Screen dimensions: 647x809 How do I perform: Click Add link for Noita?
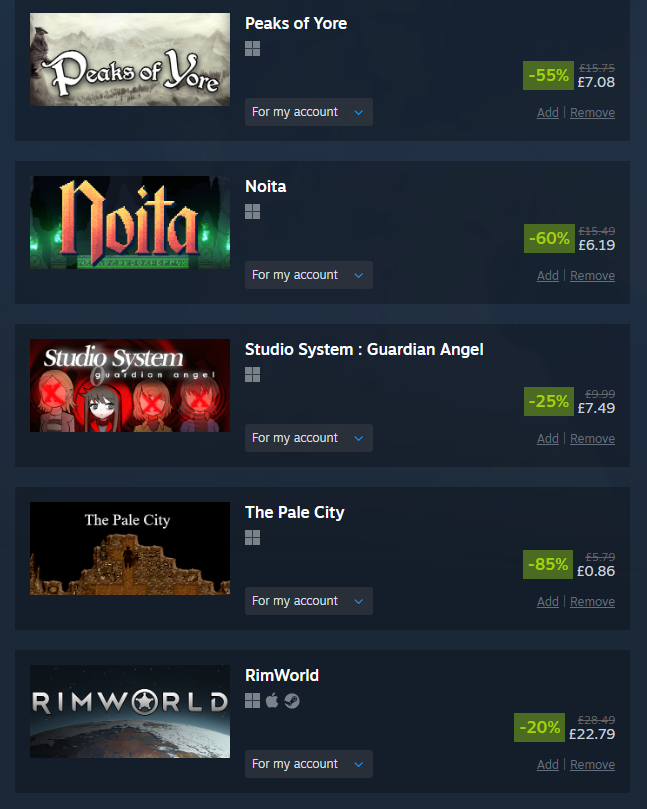(547, 276)
